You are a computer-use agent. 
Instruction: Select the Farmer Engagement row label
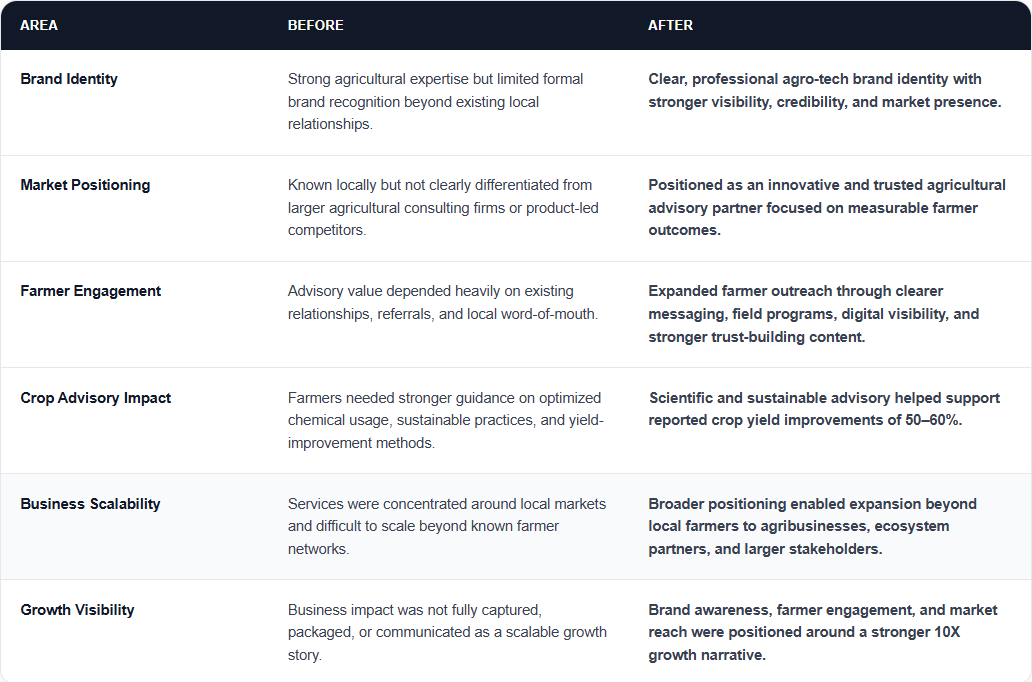click(91, 291)
